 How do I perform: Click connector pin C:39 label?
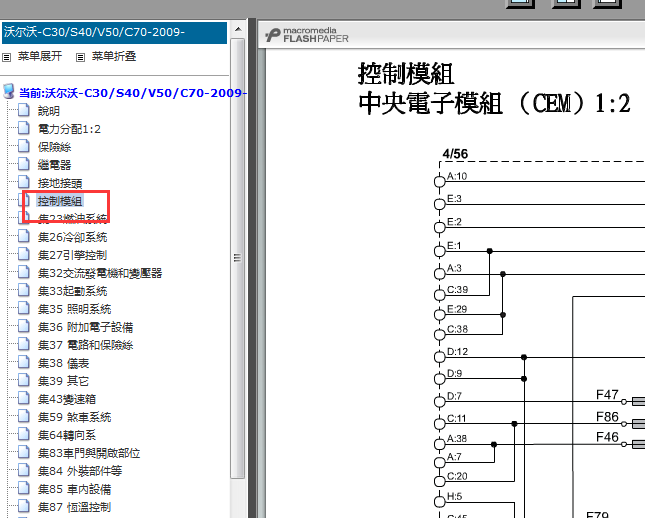click(457, 290)
